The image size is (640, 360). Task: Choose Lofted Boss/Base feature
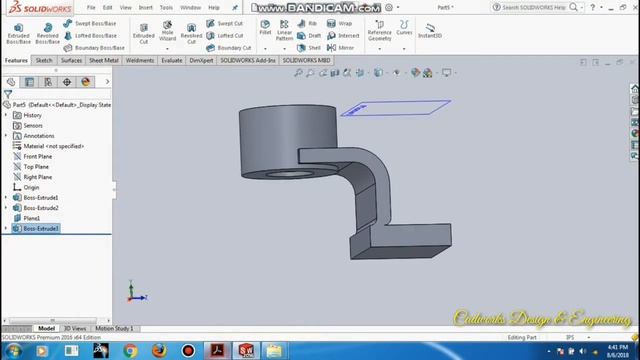click(x=90, y=36)
